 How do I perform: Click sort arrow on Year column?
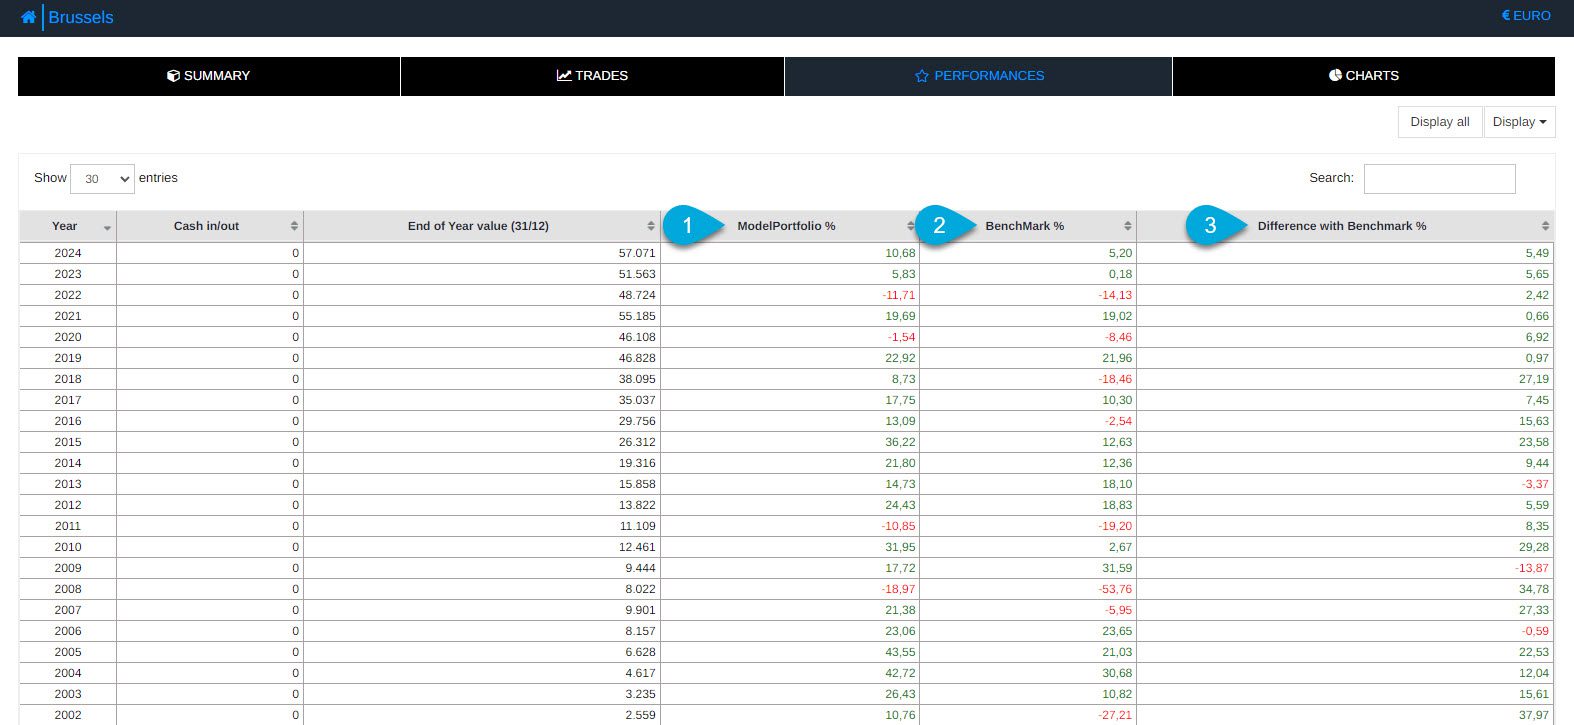(x=107, y=227)
